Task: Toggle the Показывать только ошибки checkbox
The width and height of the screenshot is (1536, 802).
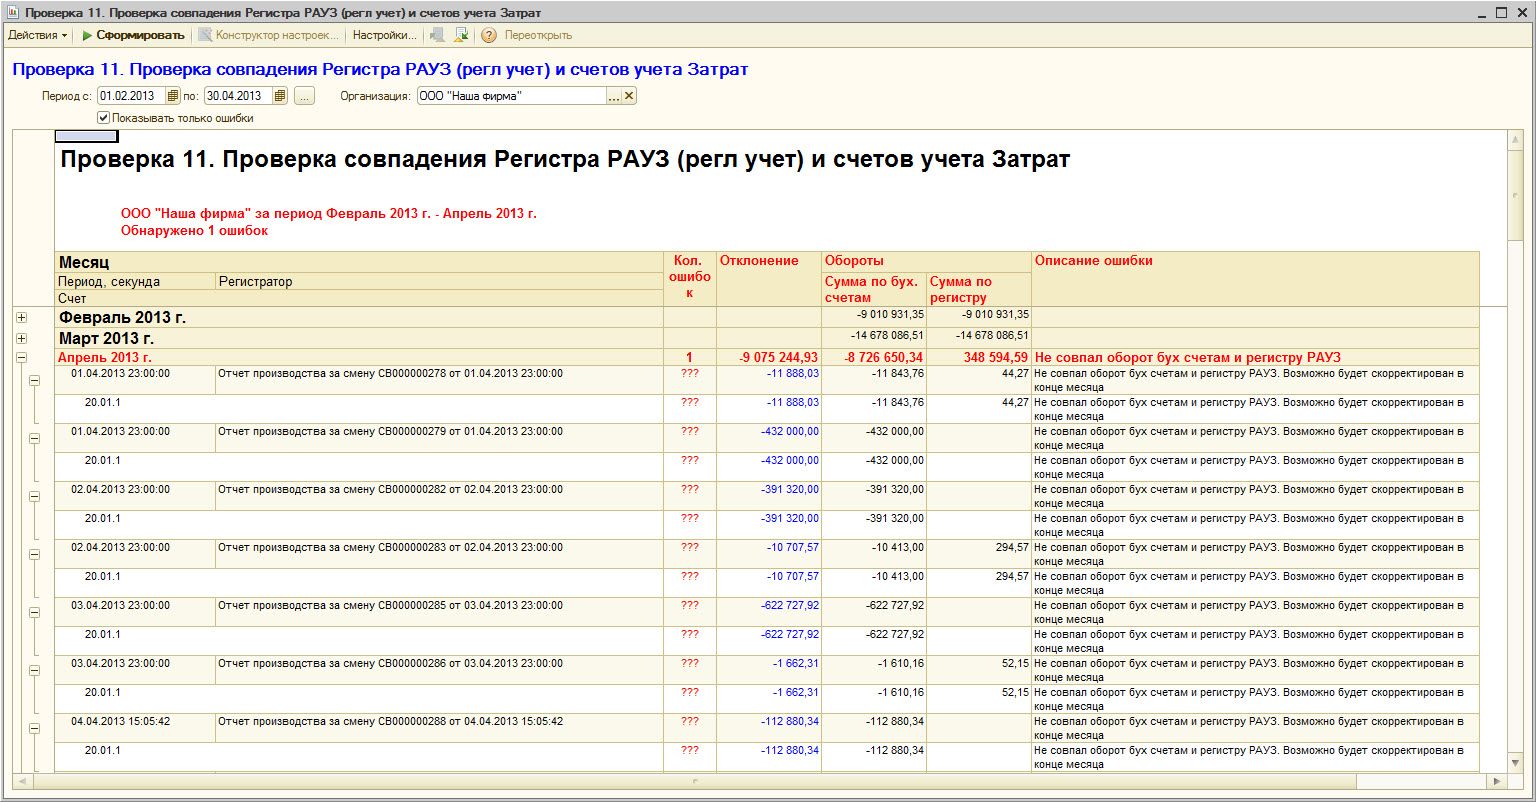Action: 103,118
